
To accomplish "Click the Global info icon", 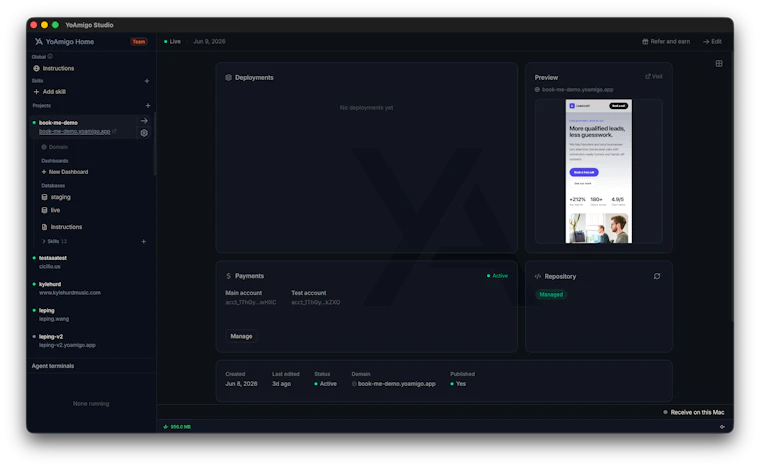I will tap(50, 56).
